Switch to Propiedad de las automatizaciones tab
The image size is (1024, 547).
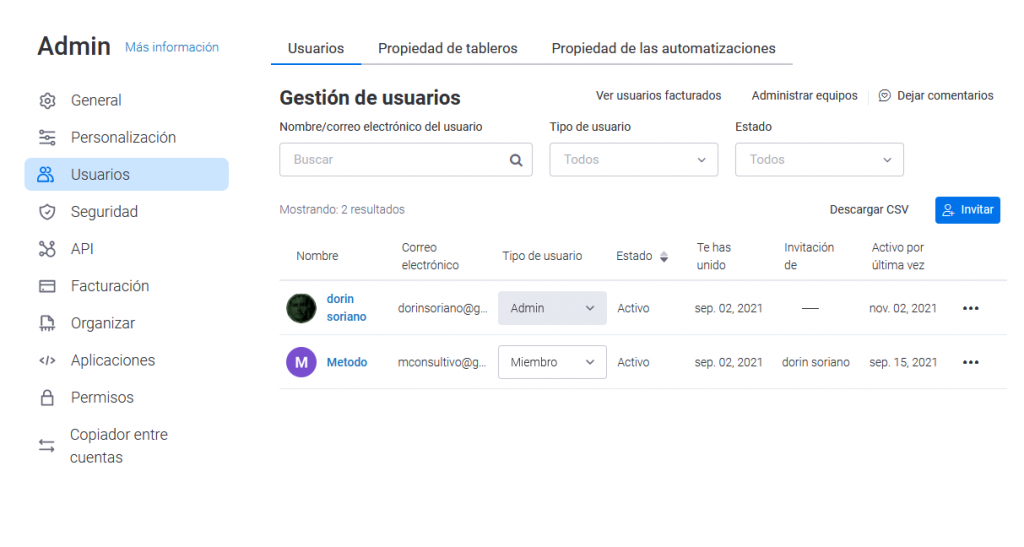tap(663, 48)
